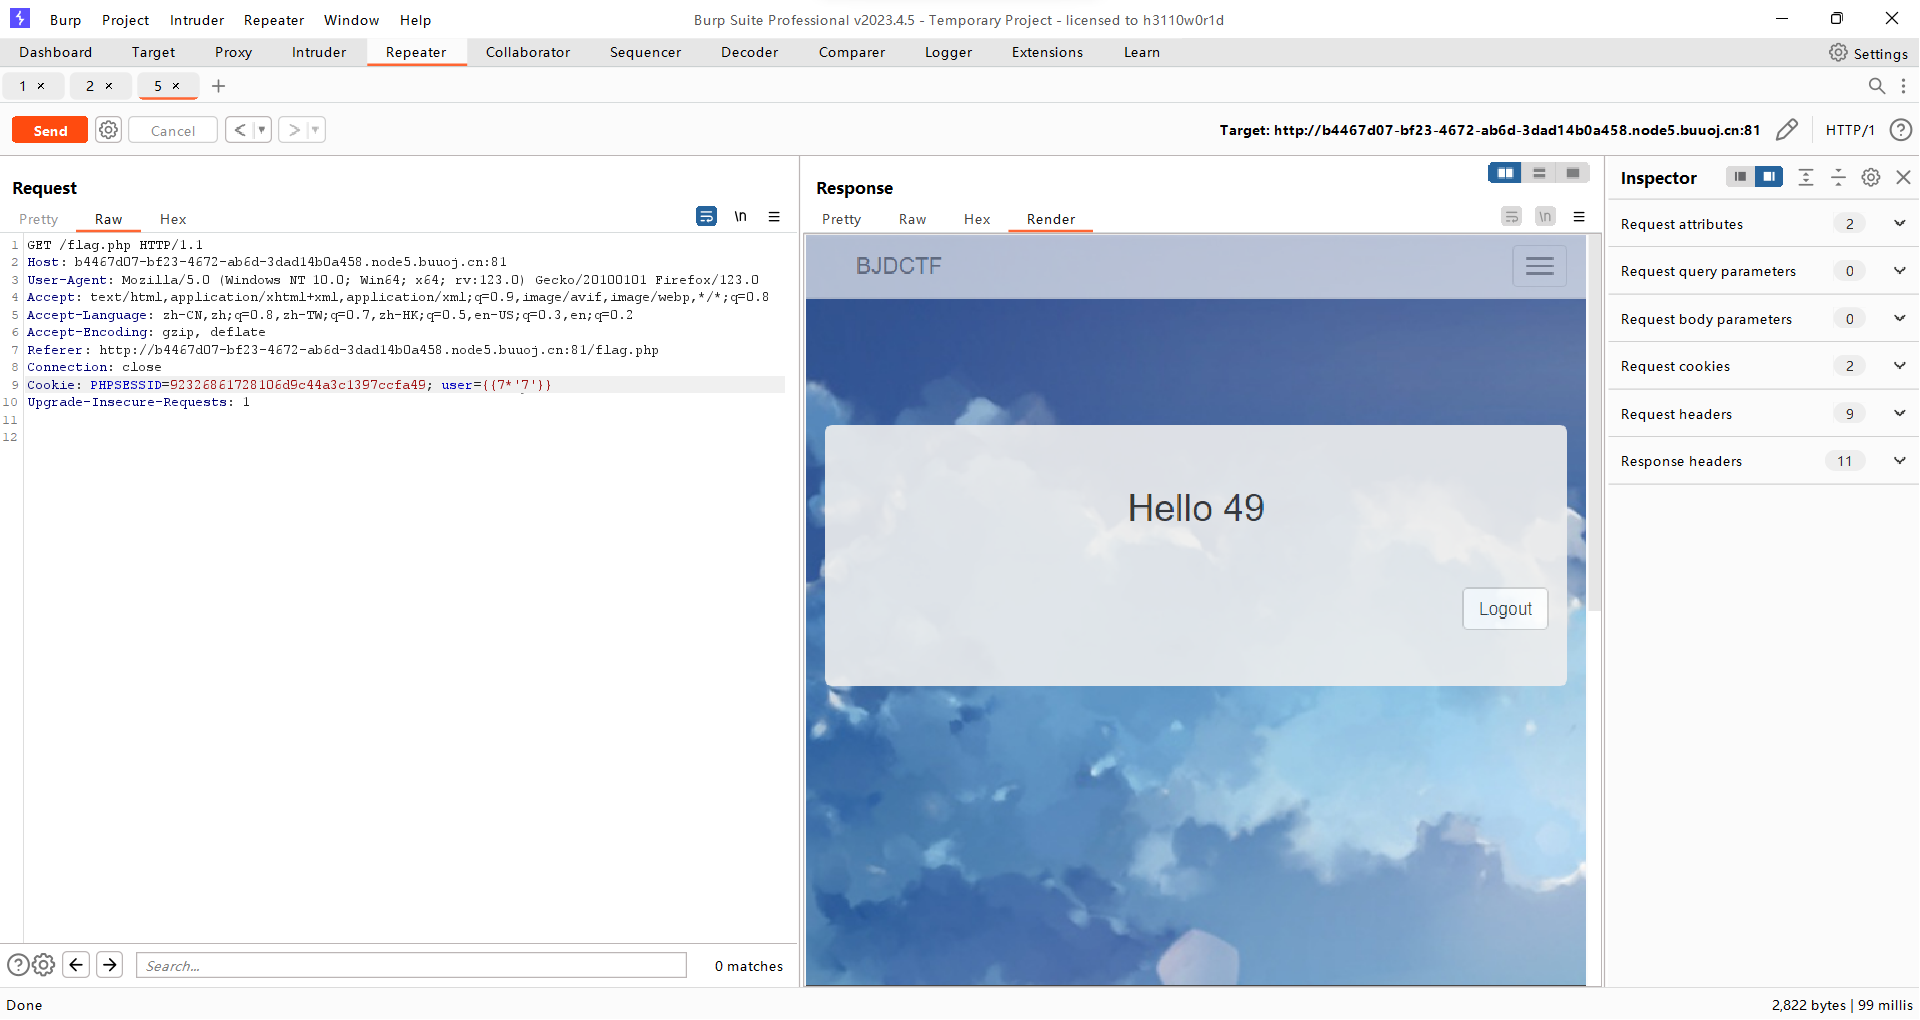The height and width of the screenshot is (1020, 1920).
Task: Toggle response non-printable characters \n icon
Action: point(1545,216)
